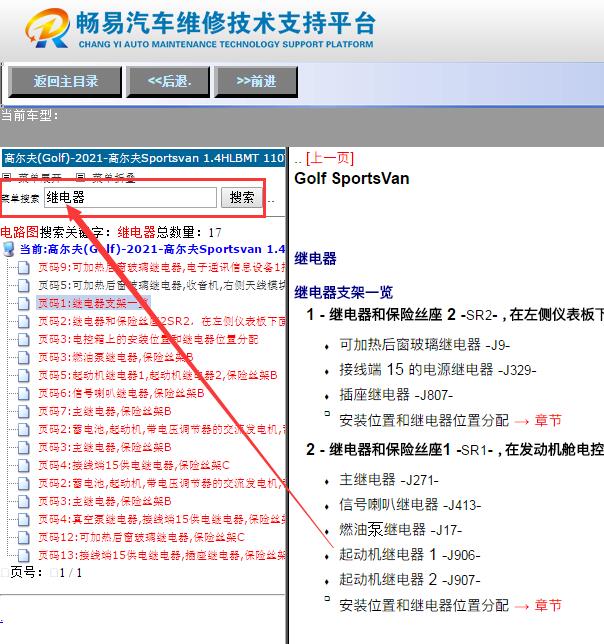Click page icon of 页码1:继电器支架一览
The image size is (604, 644).
click(x=24, y=303)
